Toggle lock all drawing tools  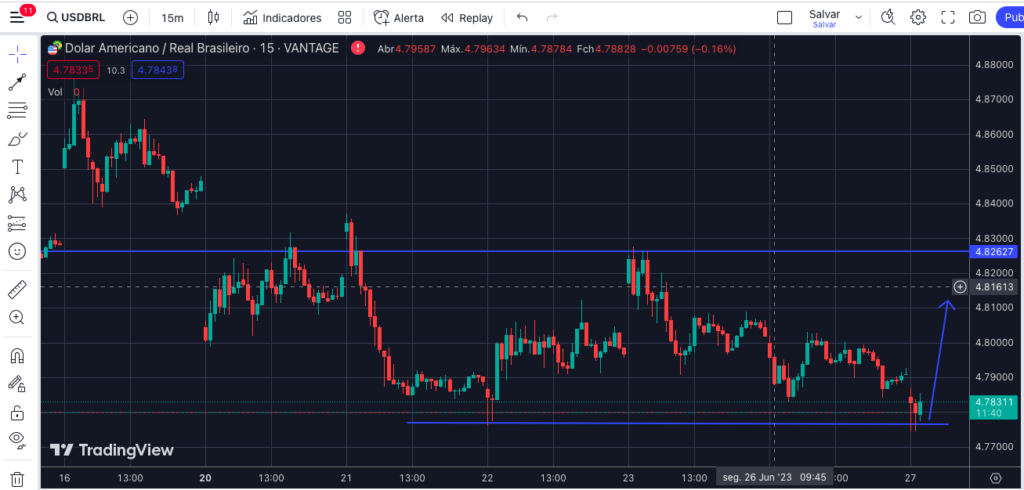[x=16, y=411]
